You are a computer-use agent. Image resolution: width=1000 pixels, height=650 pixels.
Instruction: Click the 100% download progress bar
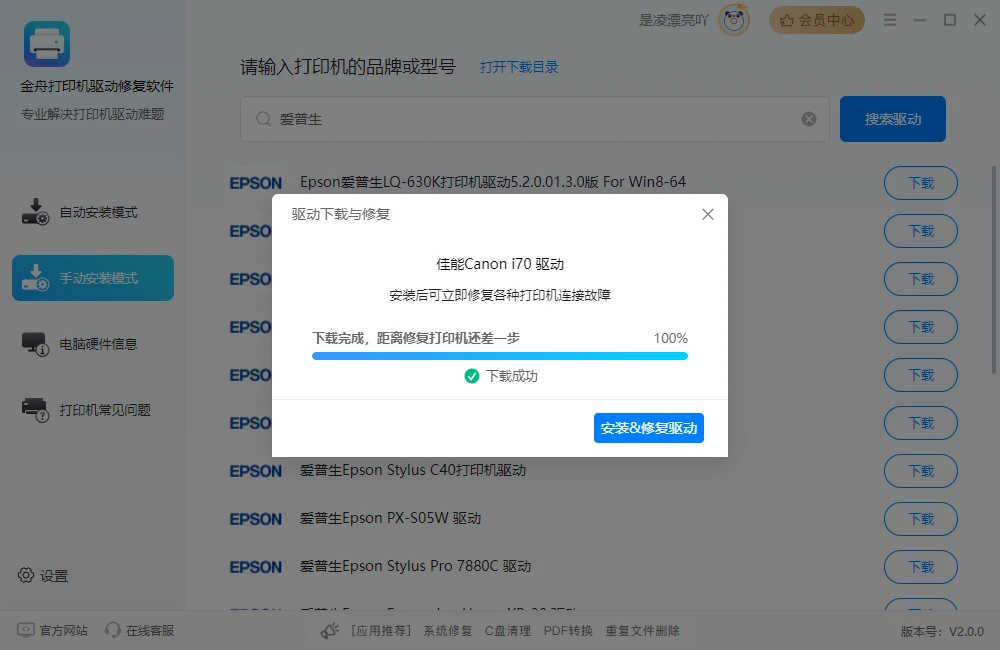(x=499, y=356)
